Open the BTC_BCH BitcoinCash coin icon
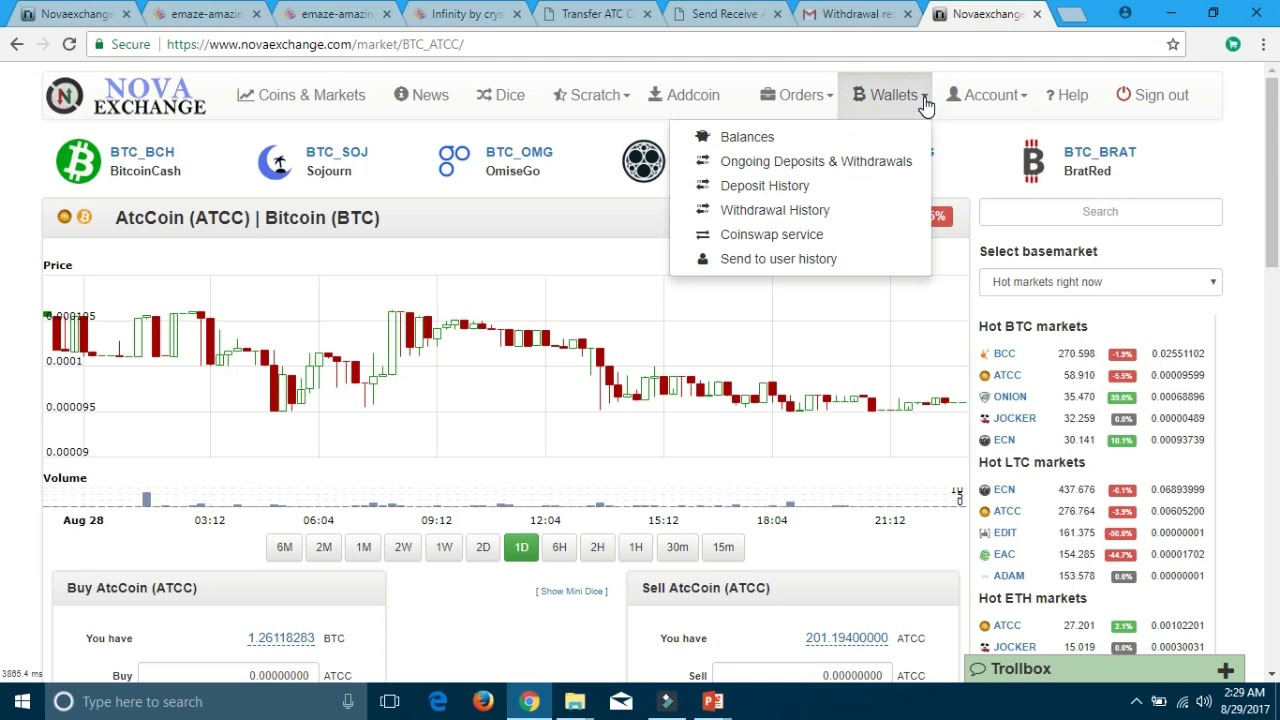Screen dimensions: 1280x720 click(78, 161)
